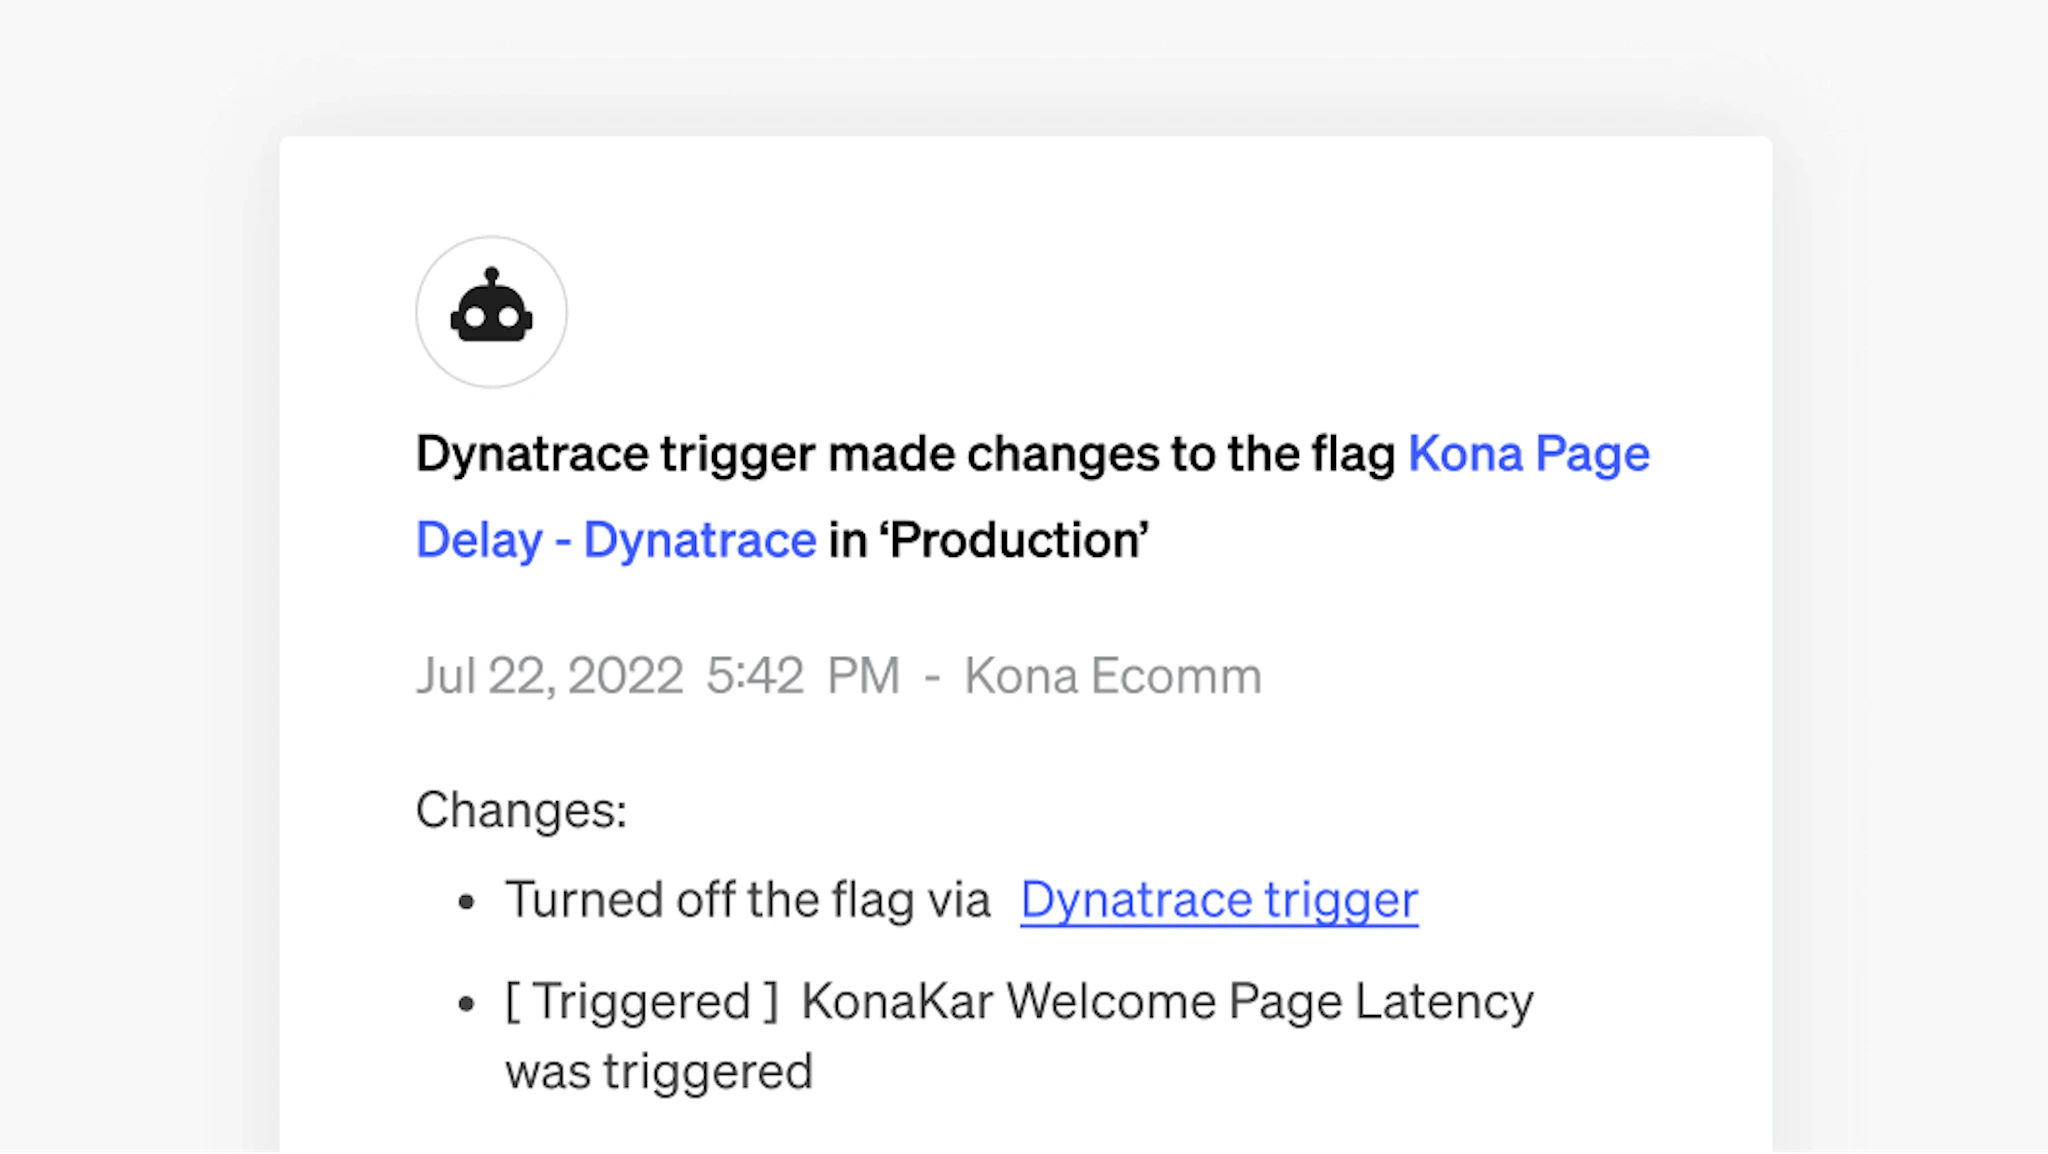
Task: Open the Kona Page flag link
Action: click(x=1528, y=454)
